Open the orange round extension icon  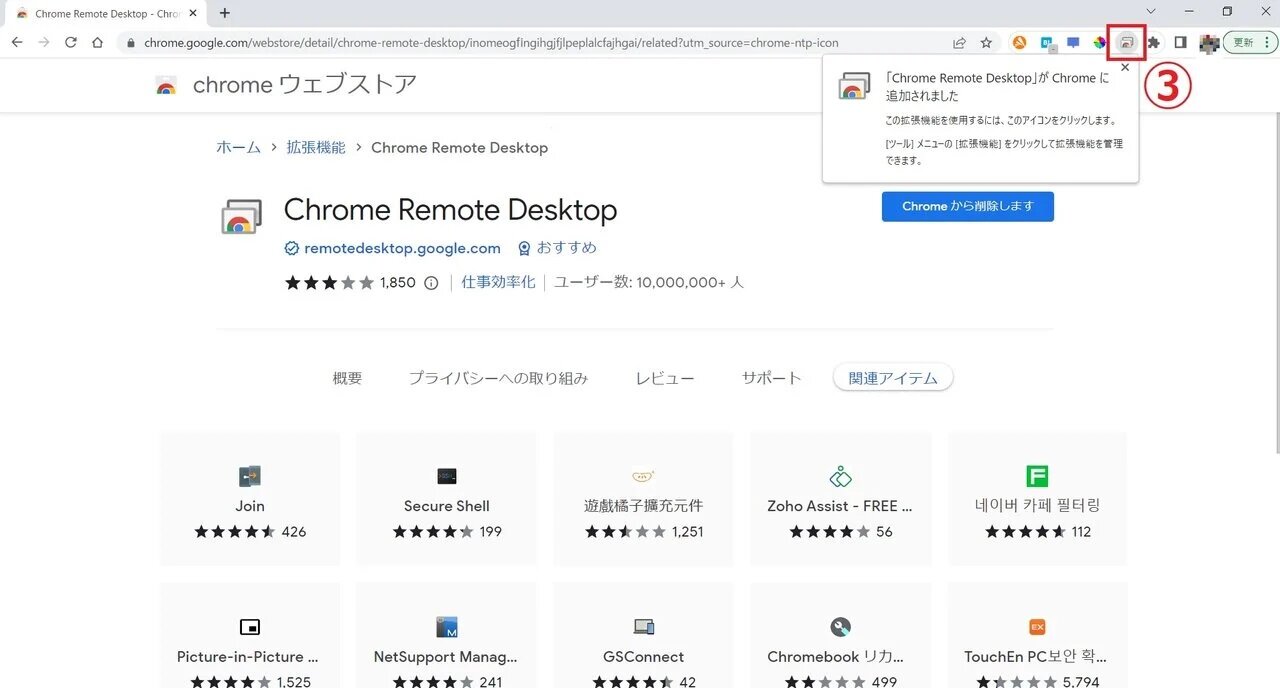[x=1020, y=43]
